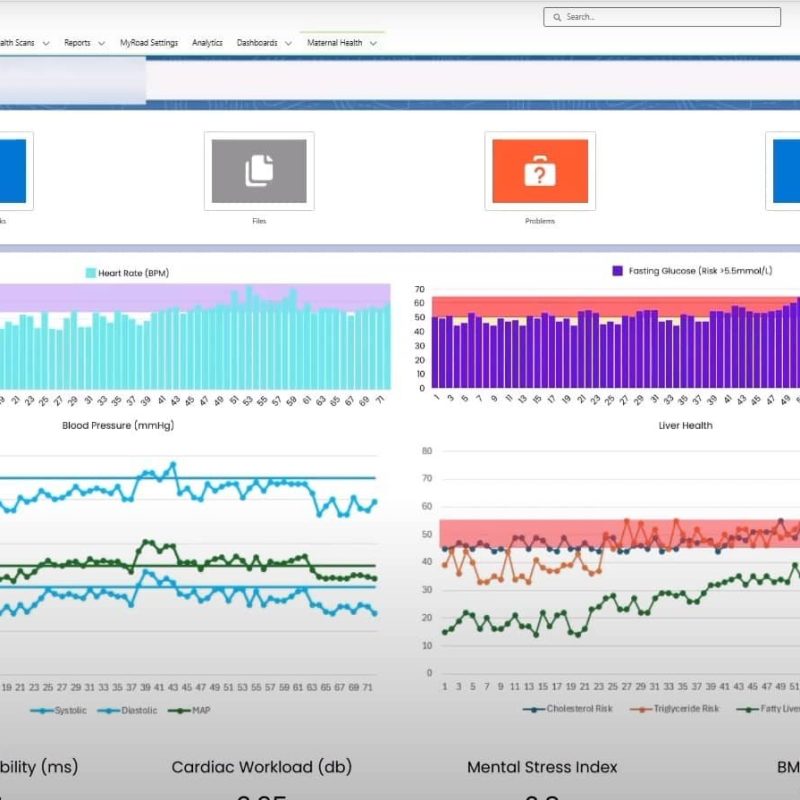Open the Maternal Health dropdown arrow
This screenshot has width=800, height=800.
tap(373, 43)
